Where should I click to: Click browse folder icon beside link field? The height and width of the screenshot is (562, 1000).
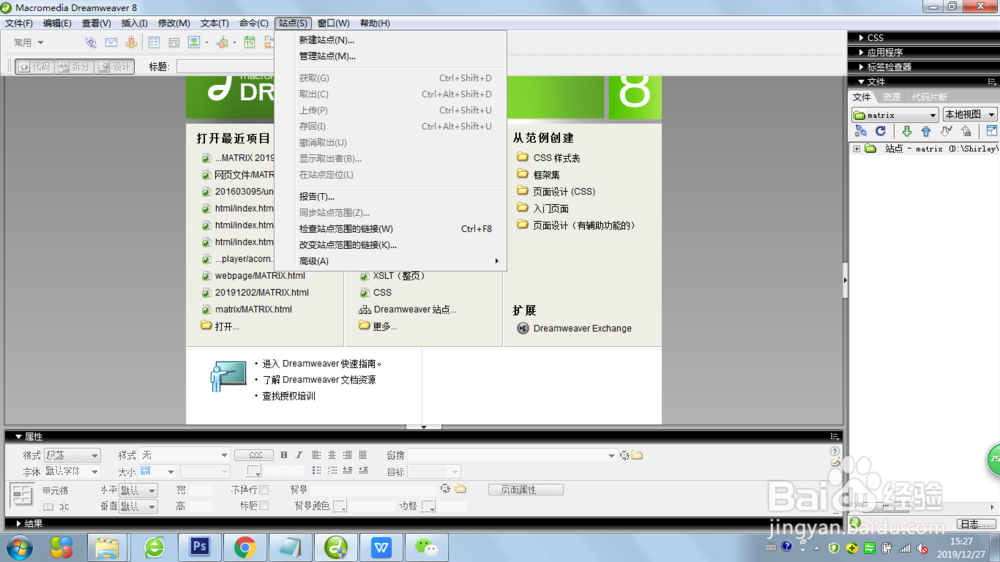pyautogui.click(x=637, y=455)
